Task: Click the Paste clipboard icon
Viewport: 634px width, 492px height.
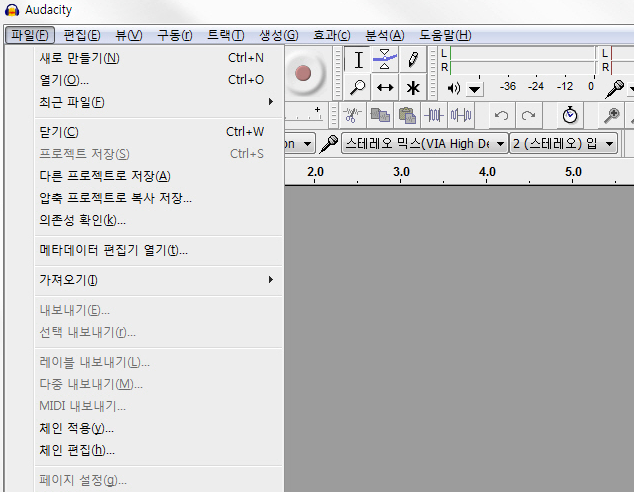Action: pos(407,116)
